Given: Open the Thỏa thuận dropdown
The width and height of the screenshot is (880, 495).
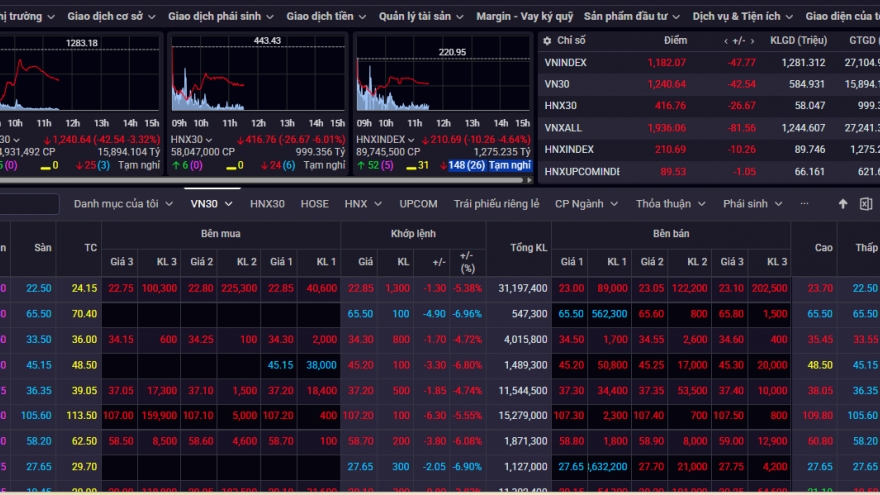Looking at the screenshot, I should pyautogui.click(x=670, y=204).
